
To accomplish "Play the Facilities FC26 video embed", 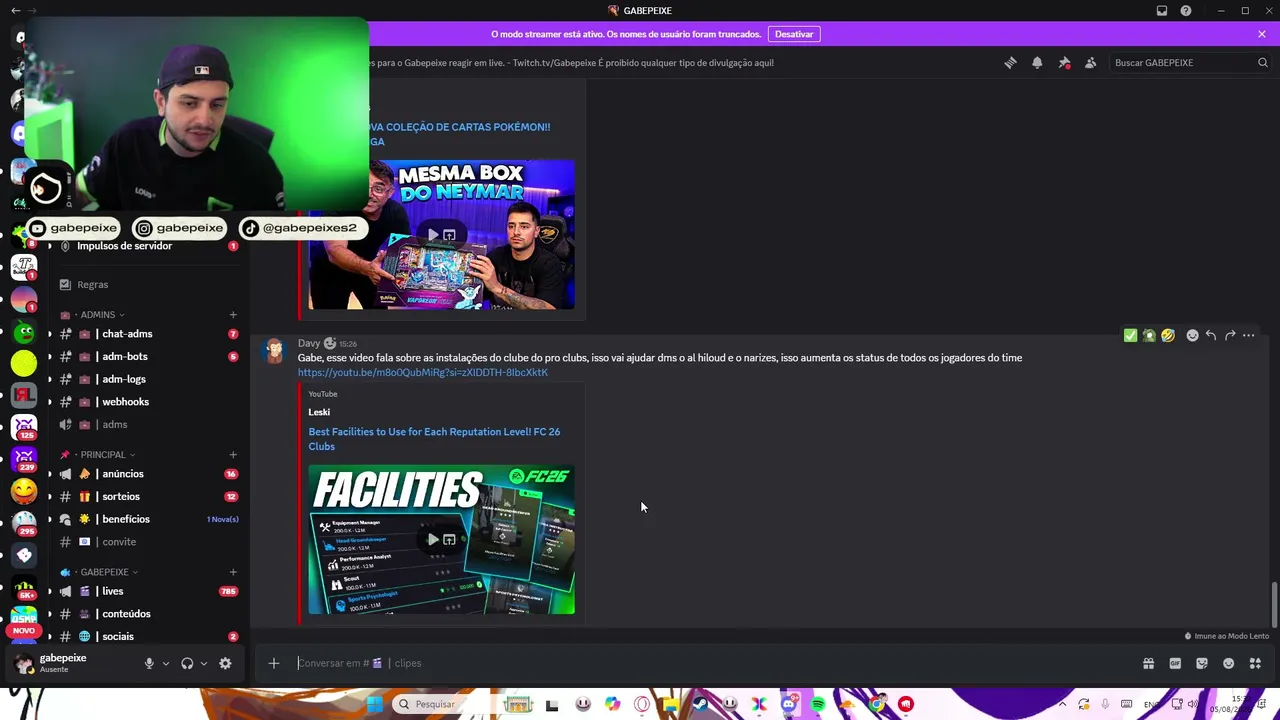I will click(x=433, y=539).
